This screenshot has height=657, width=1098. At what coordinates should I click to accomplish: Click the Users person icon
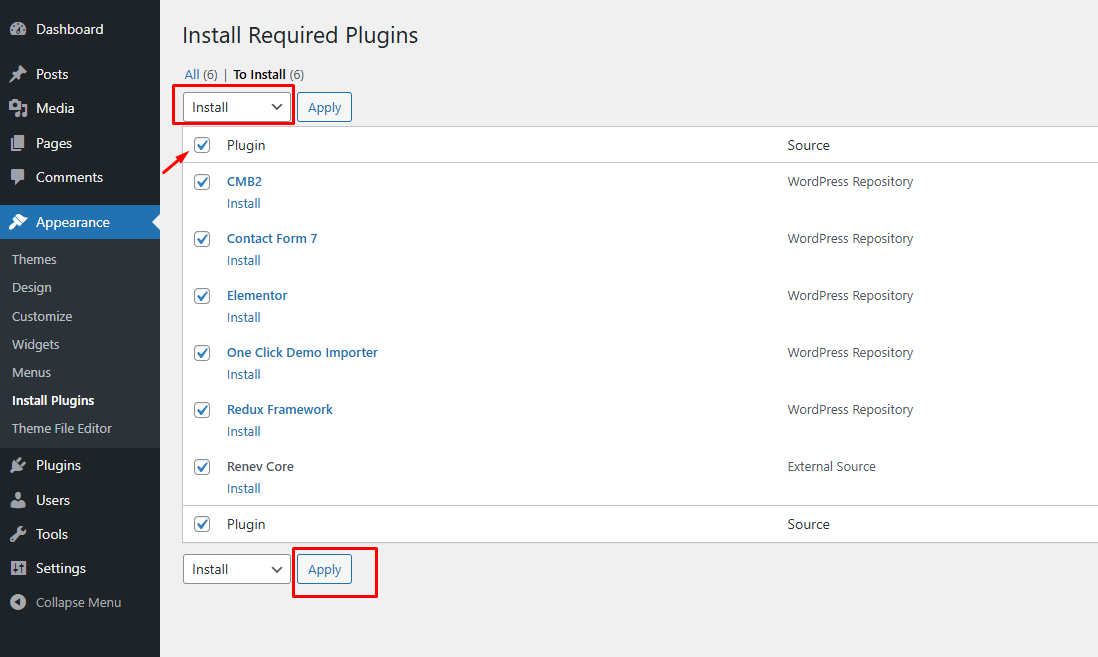[x=18, y=500]
